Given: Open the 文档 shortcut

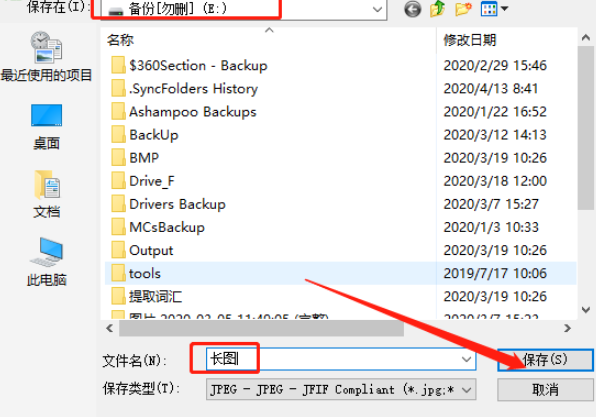Looking at the screenshot, I should pyautogui.click(x=46, y=195).
